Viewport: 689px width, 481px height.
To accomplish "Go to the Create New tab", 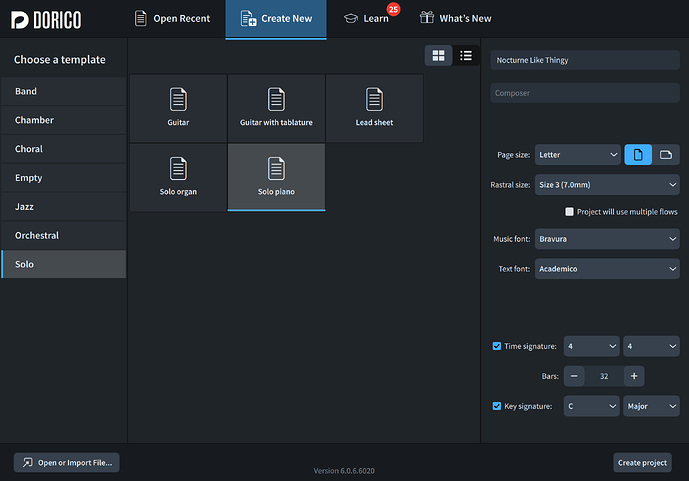I will 276,19.
